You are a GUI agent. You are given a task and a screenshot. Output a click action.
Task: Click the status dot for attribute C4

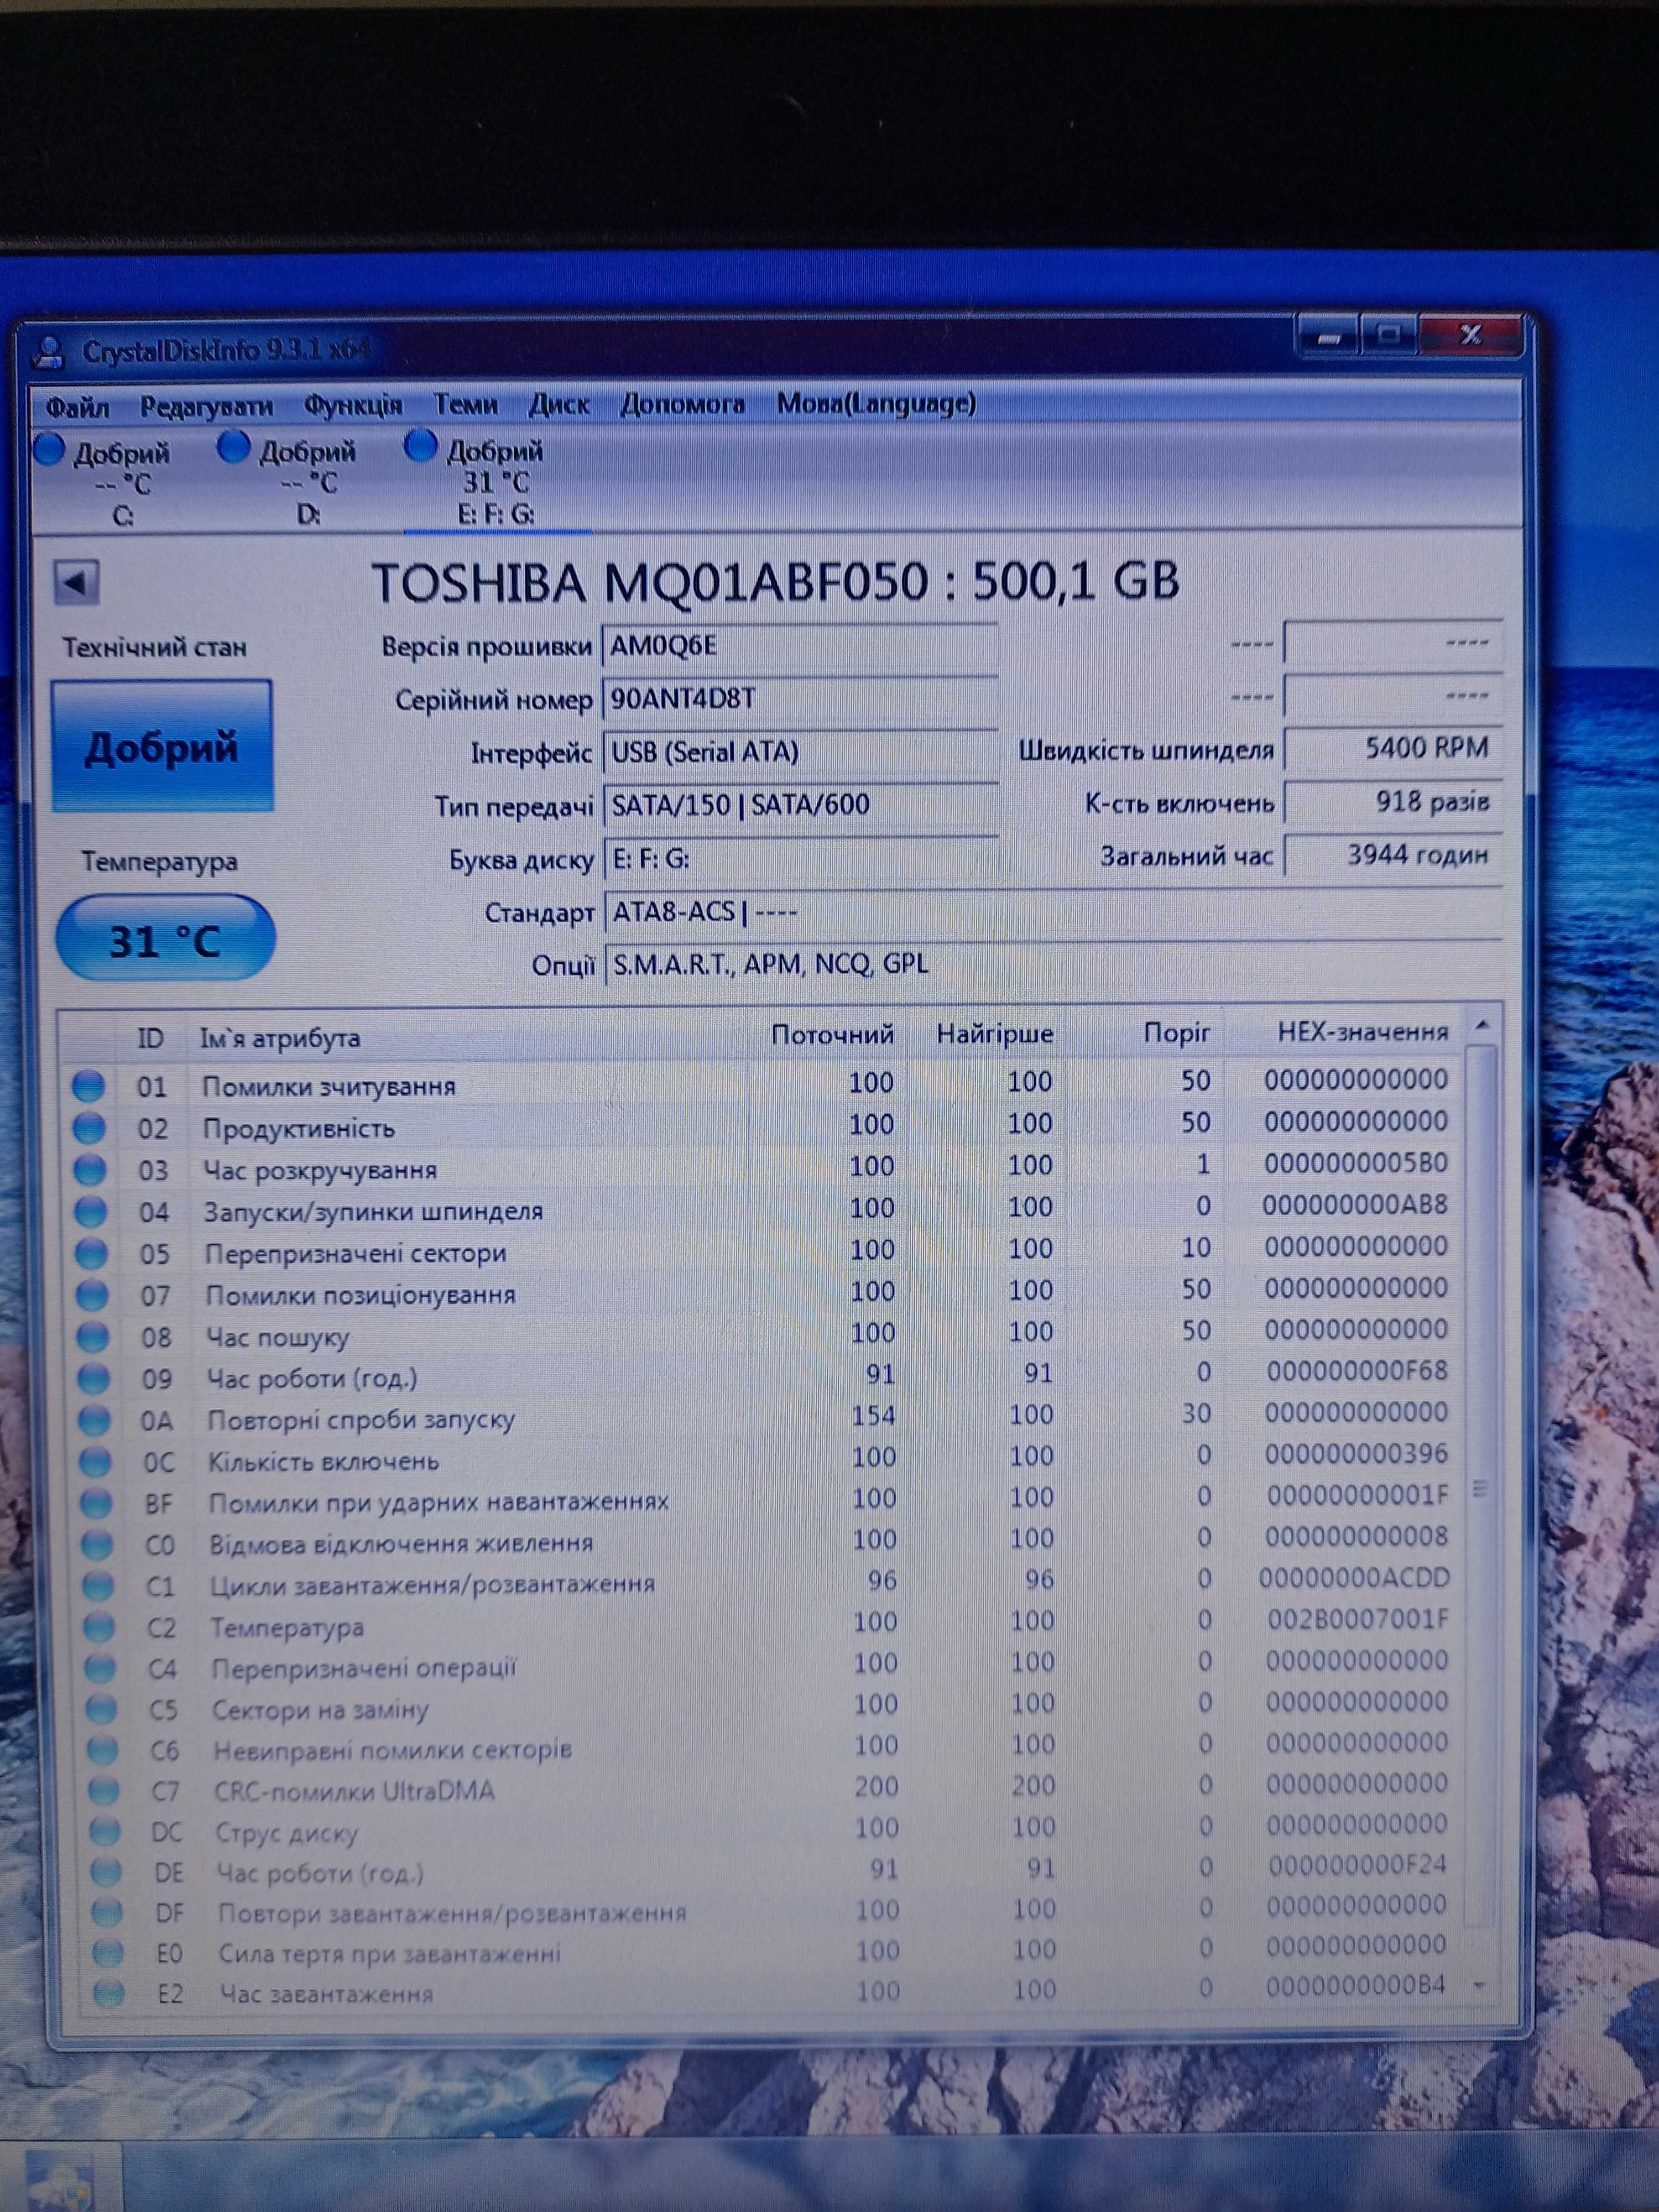pos(100,1668)
